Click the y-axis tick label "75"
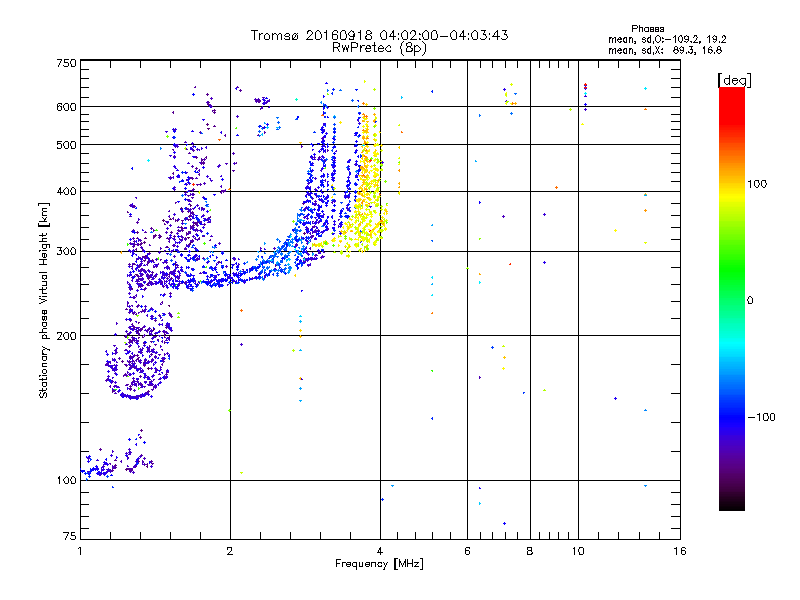The height and width of the screenshot is (600, 800). [70, 536]
